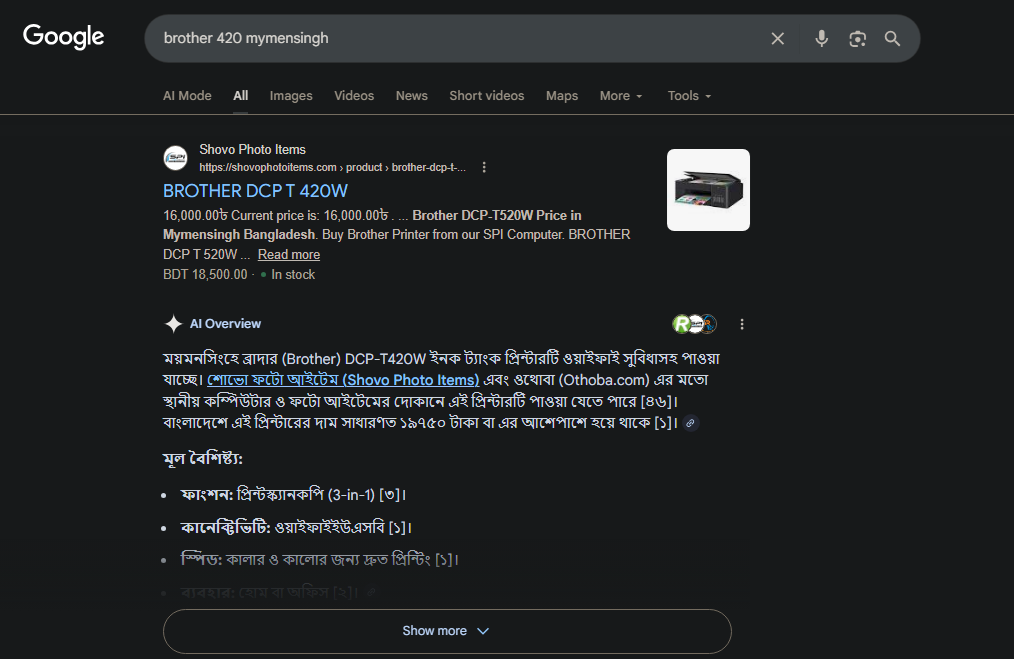
Task: Open the Maps results tab
Action: tap(562, 96)
